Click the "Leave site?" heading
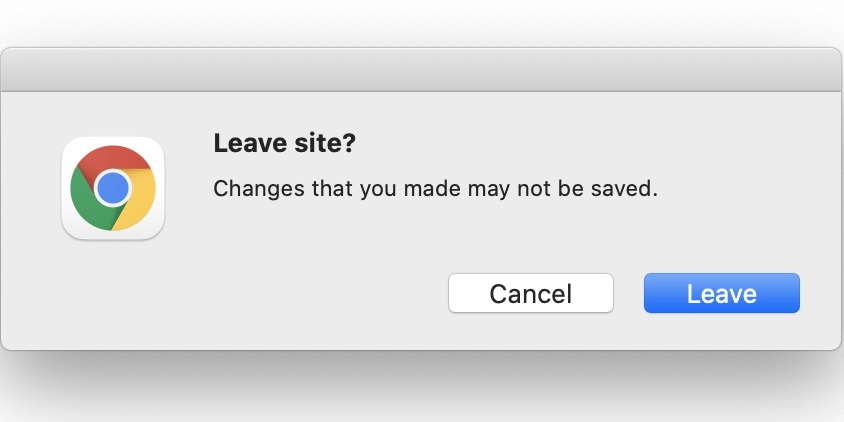 click(284, 144)
